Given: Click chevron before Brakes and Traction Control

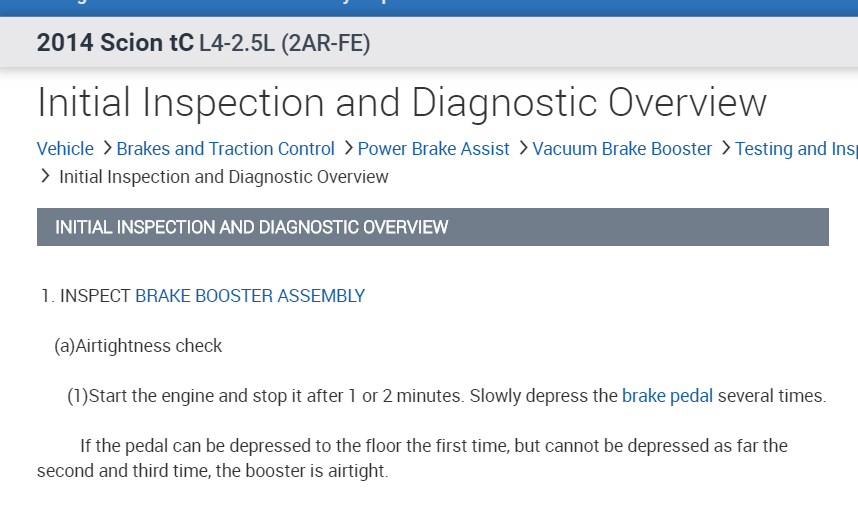Looking at the screenshot, I should point(106,149).
